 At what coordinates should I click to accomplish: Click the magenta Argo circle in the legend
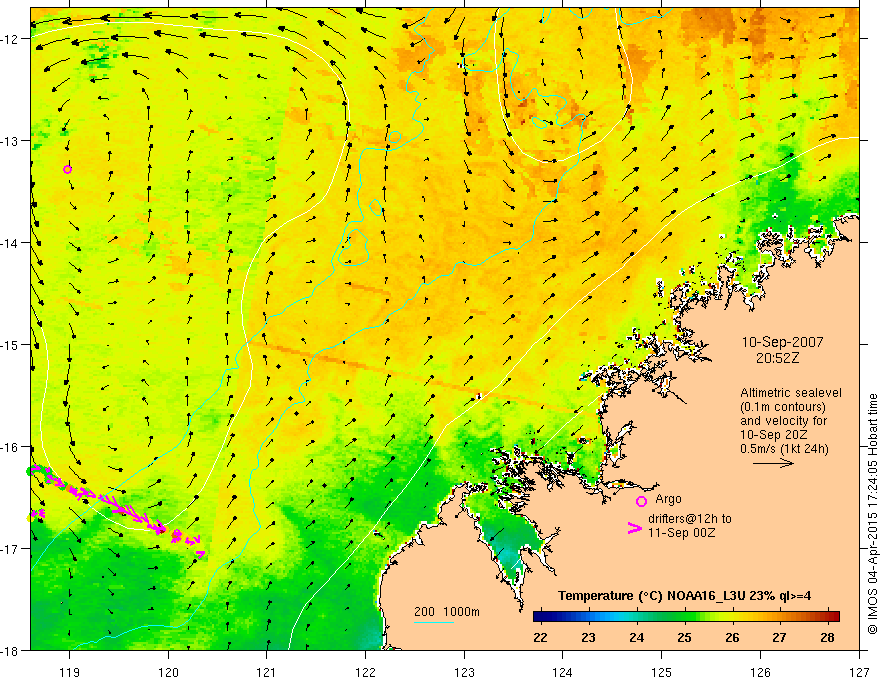[641, 501]
